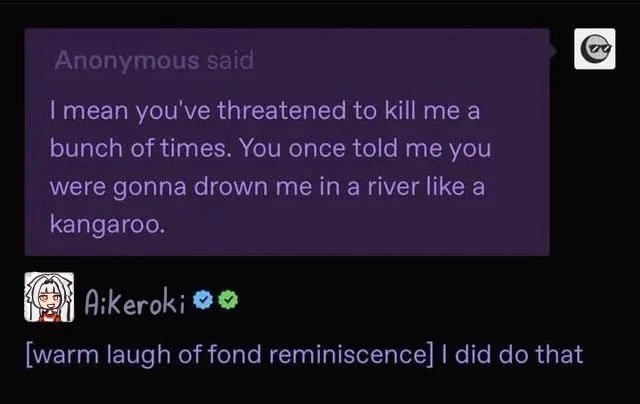640x404 pixels.
Task: Click the blue verified checkmark badge
Action: tap(203, 300)
